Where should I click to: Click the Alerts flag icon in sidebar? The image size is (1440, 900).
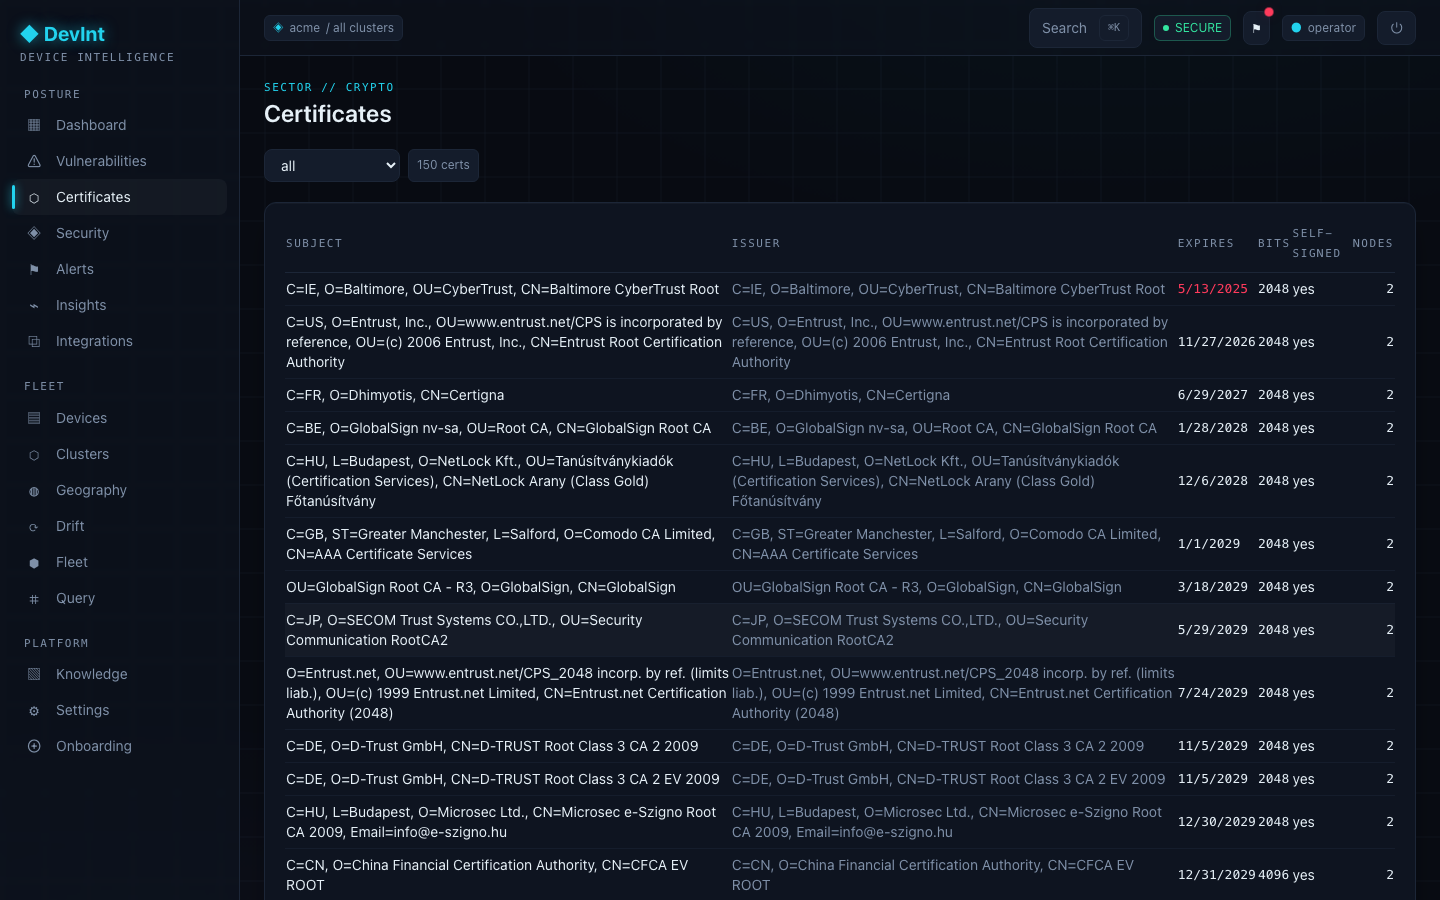34,269
